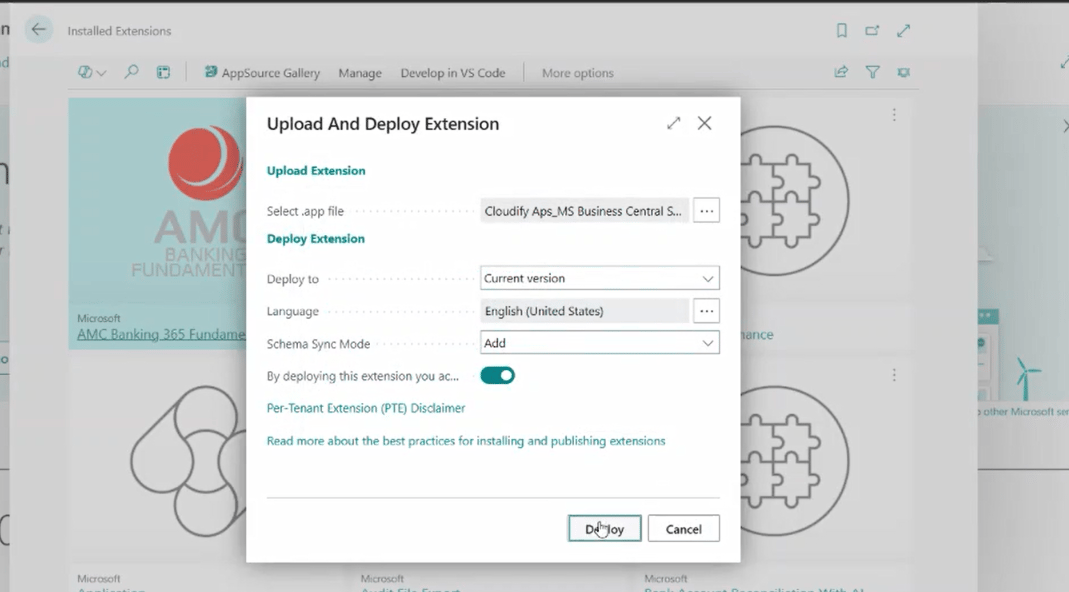The height and width of the screenshot is (592, 1069).
Task: Open page in new window icon
Action: pyautogui.click(x=872, y=31)
